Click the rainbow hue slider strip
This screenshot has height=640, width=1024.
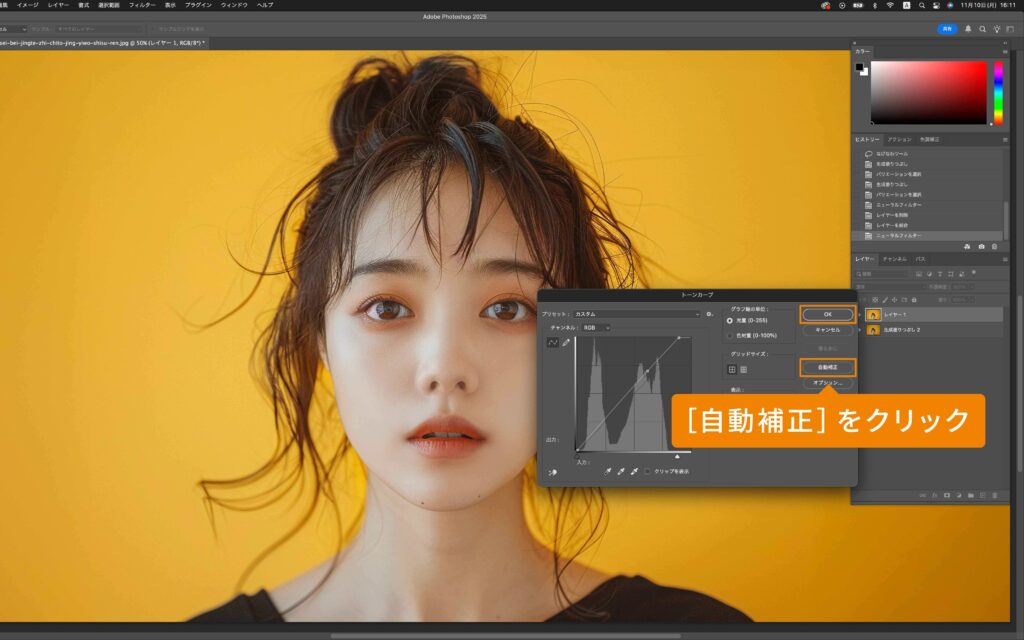997,93
